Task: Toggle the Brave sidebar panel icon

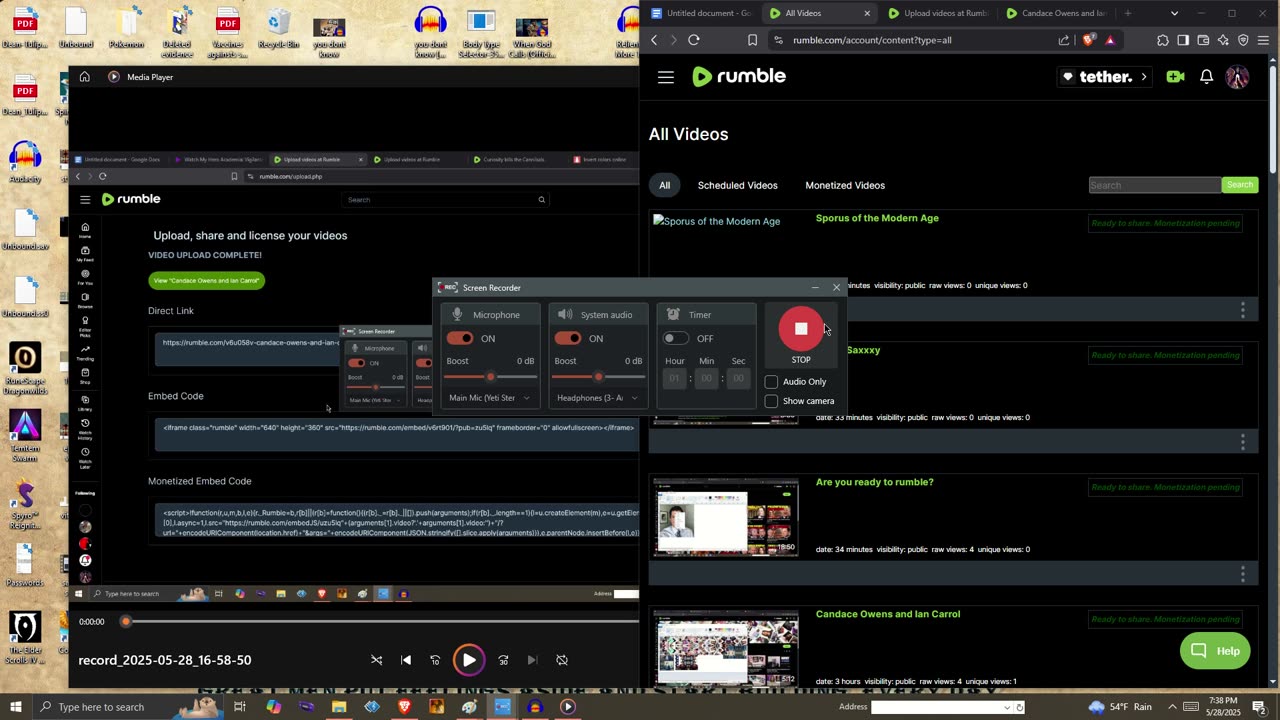Action: point(1183,40)
